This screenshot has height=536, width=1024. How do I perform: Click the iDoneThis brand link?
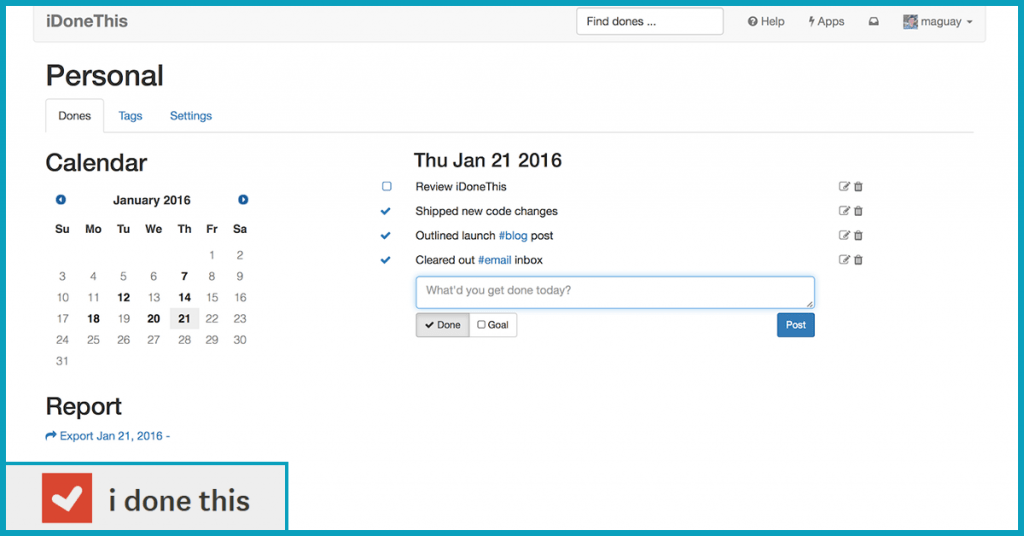click(x=87, y=22)
